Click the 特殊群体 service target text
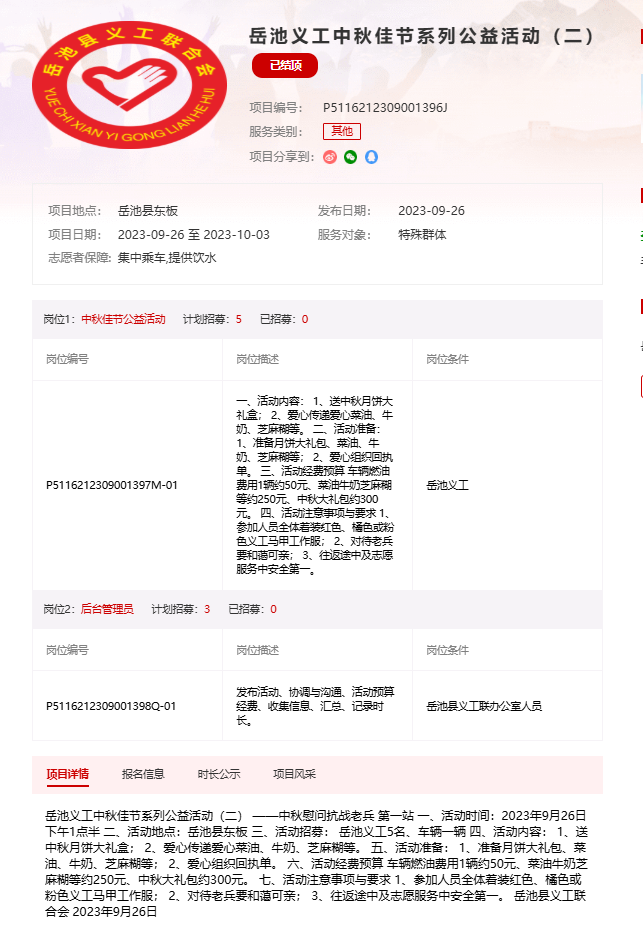643x925 pixels. coord(422,235)
